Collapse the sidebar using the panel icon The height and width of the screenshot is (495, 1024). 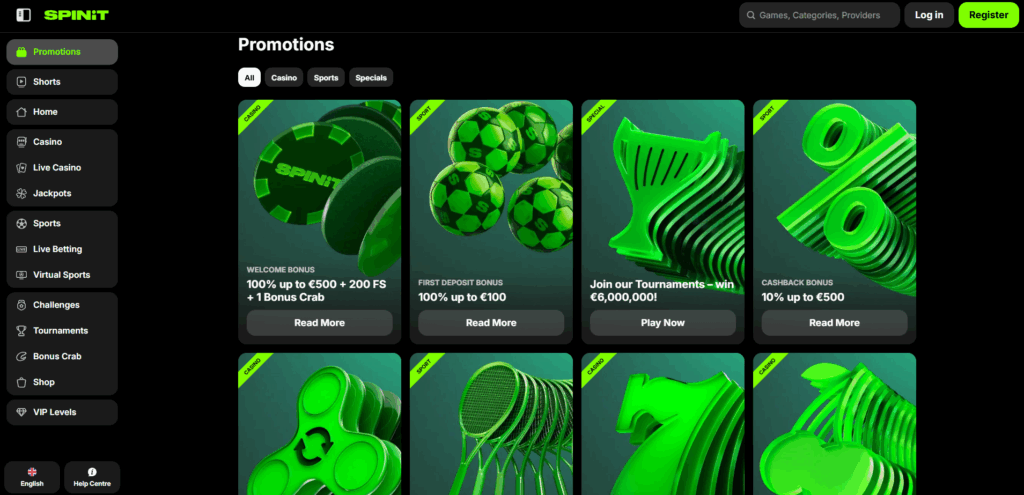coord(24,15)
